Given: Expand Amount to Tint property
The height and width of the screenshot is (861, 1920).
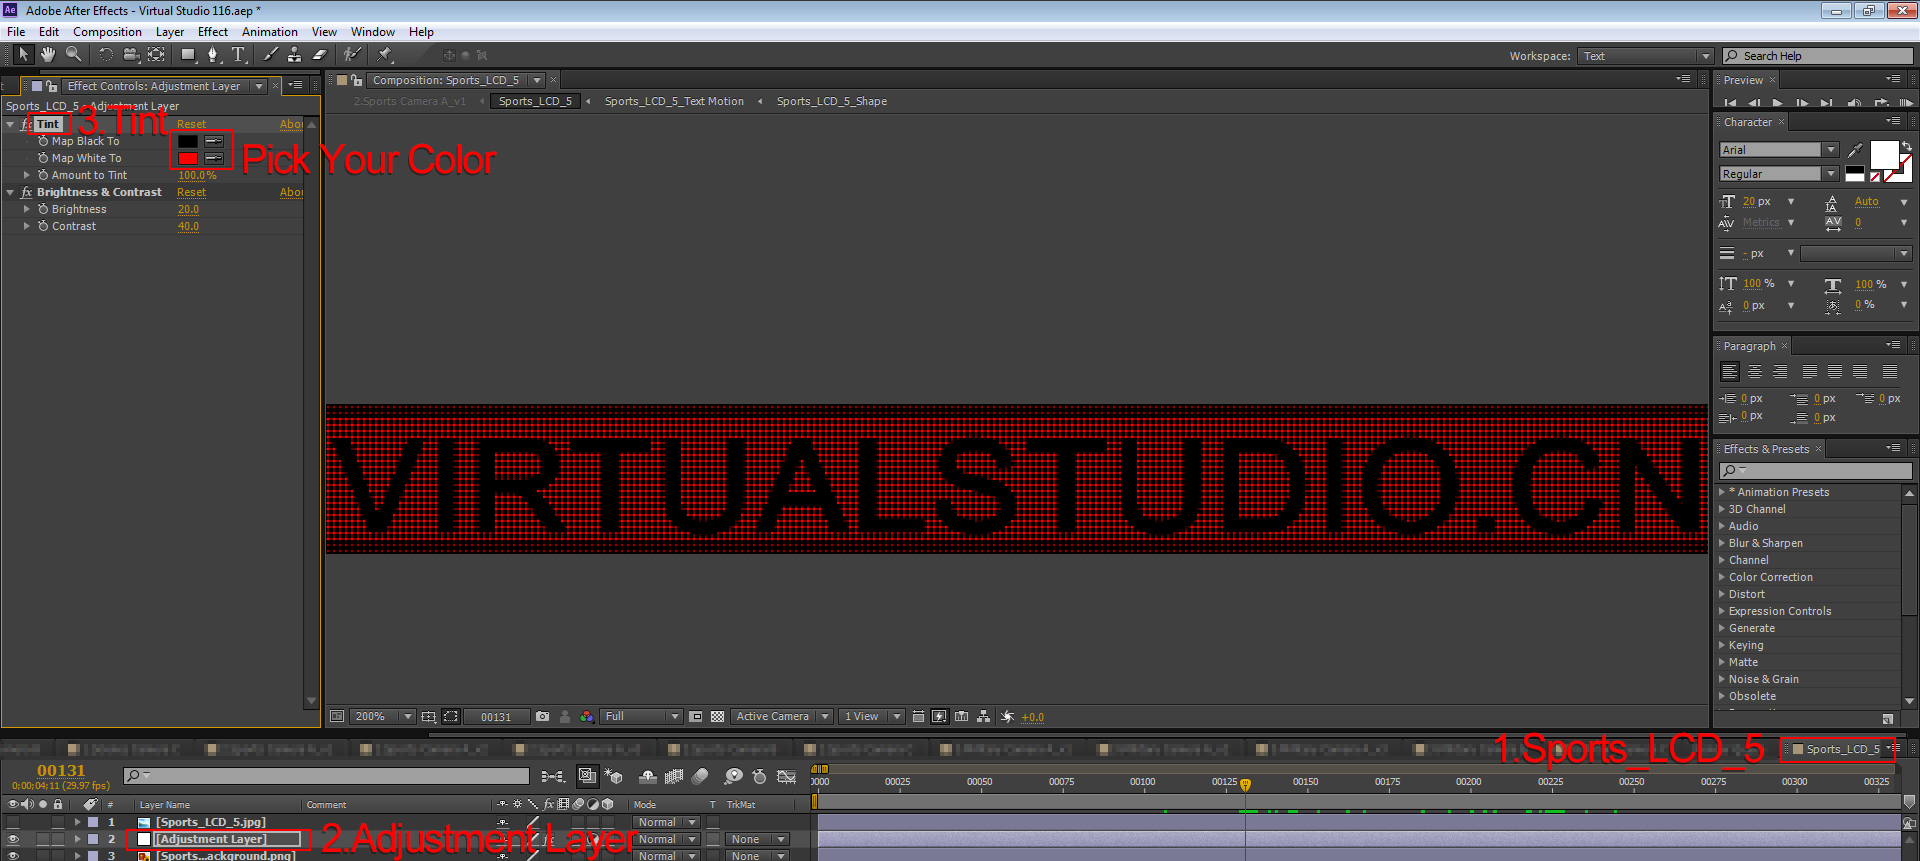Looking at the screenshot, I should [27, 175].
